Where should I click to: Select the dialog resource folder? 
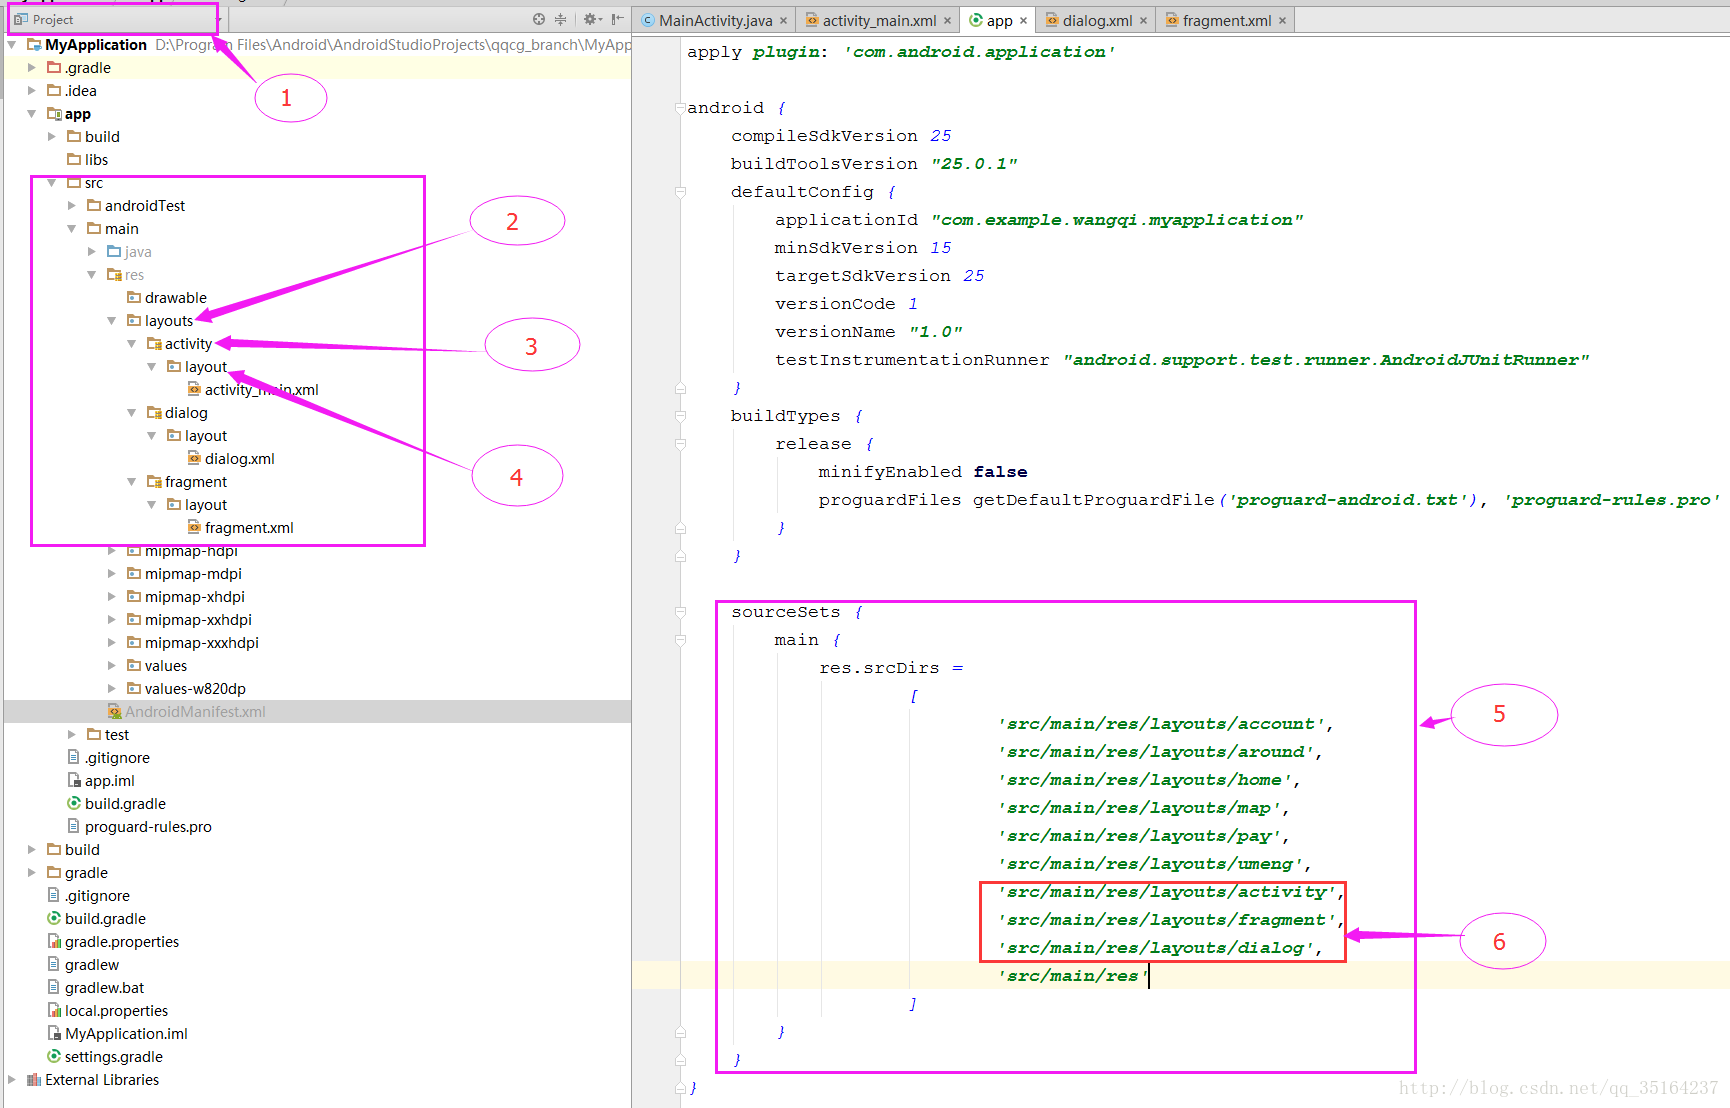click(186, 412)
